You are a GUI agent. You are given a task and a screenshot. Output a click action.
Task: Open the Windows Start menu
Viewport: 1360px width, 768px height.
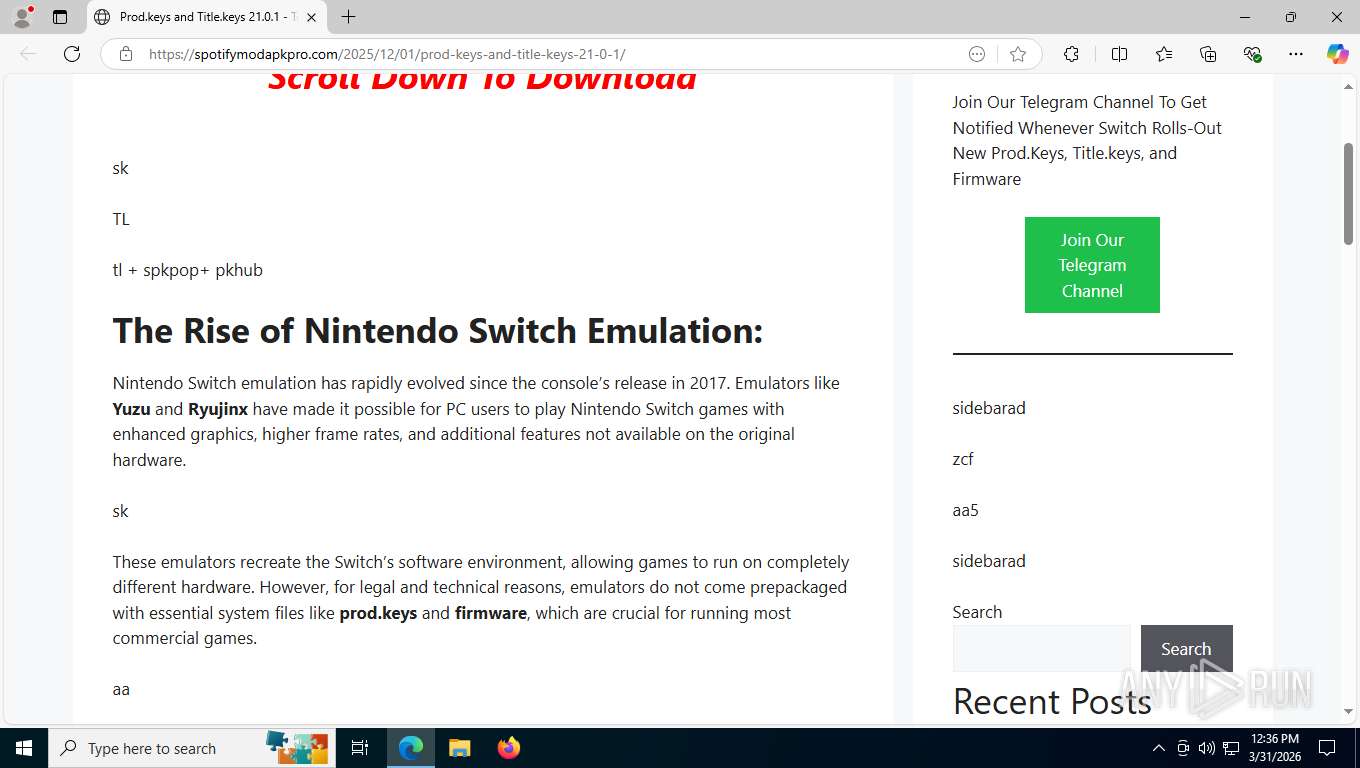tap(23, 748)
